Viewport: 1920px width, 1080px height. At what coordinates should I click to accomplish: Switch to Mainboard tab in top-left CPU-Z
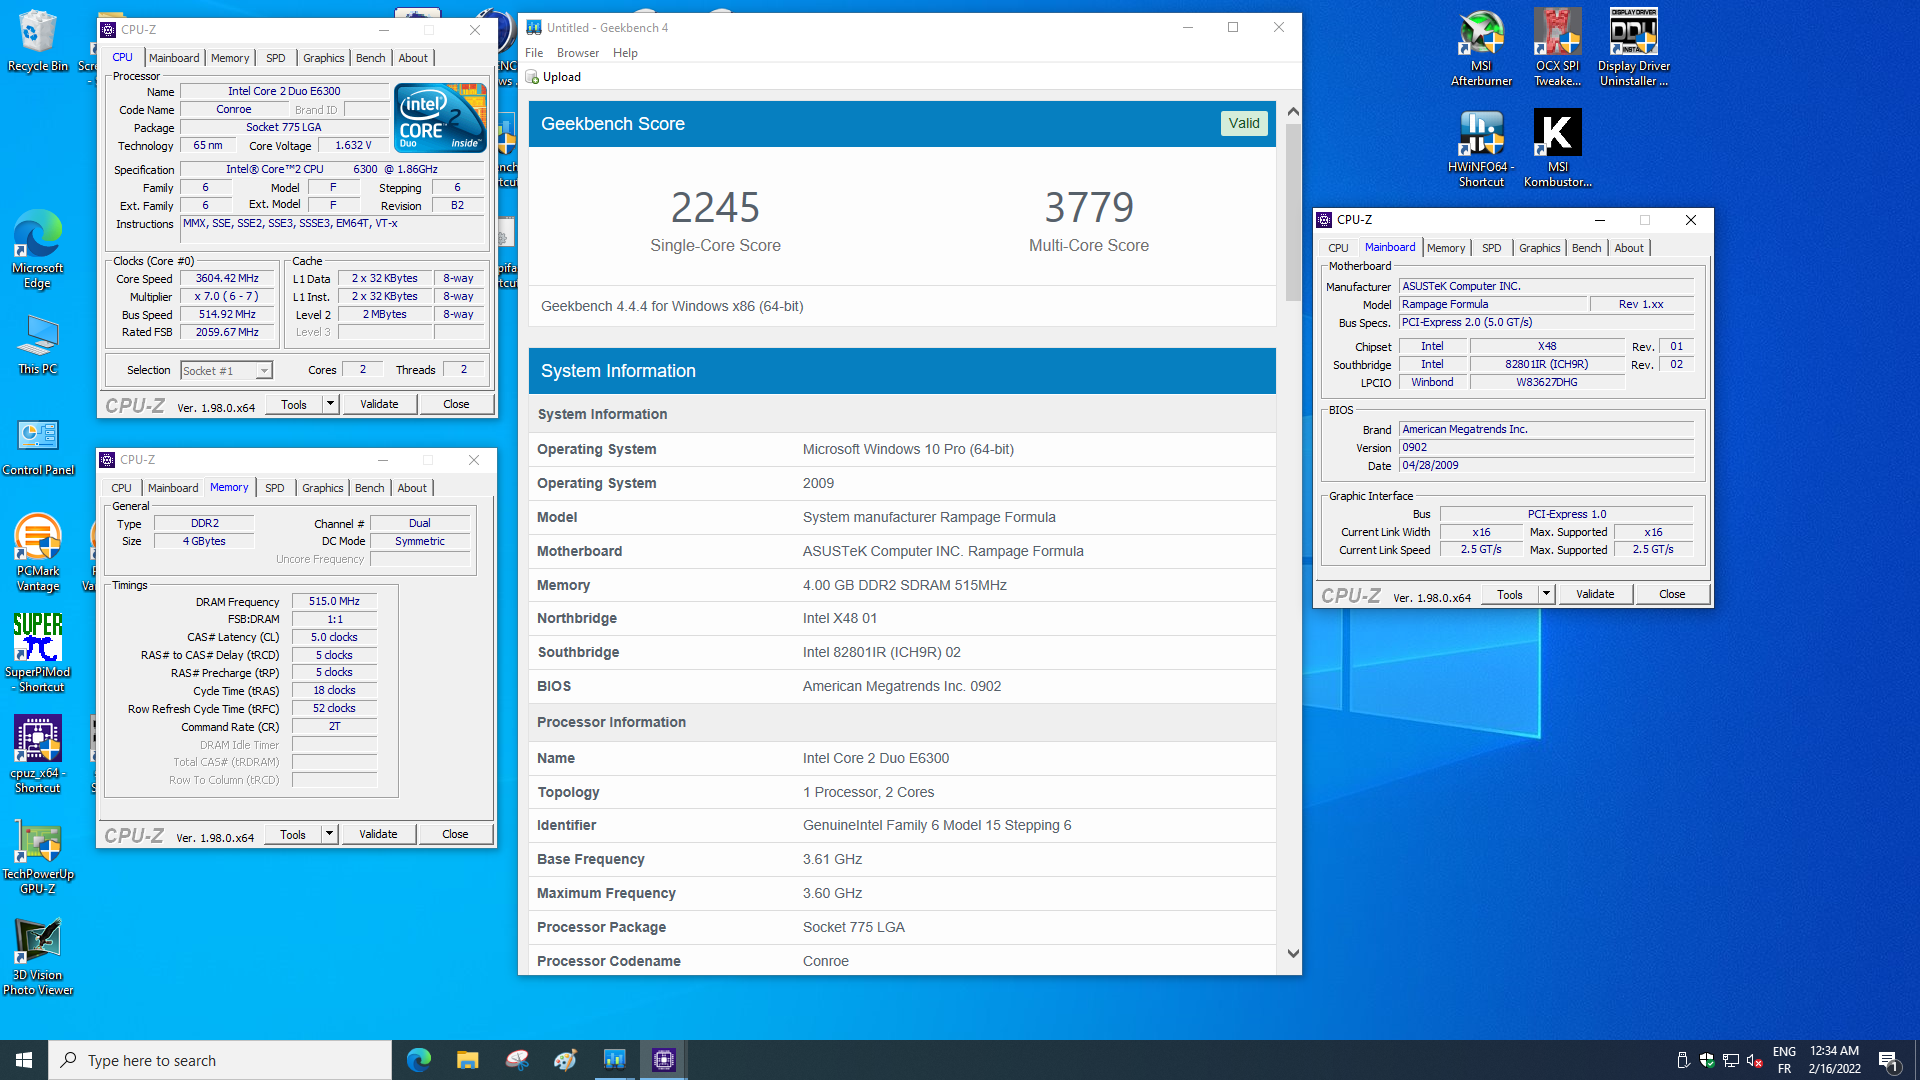tap(174, 58)
